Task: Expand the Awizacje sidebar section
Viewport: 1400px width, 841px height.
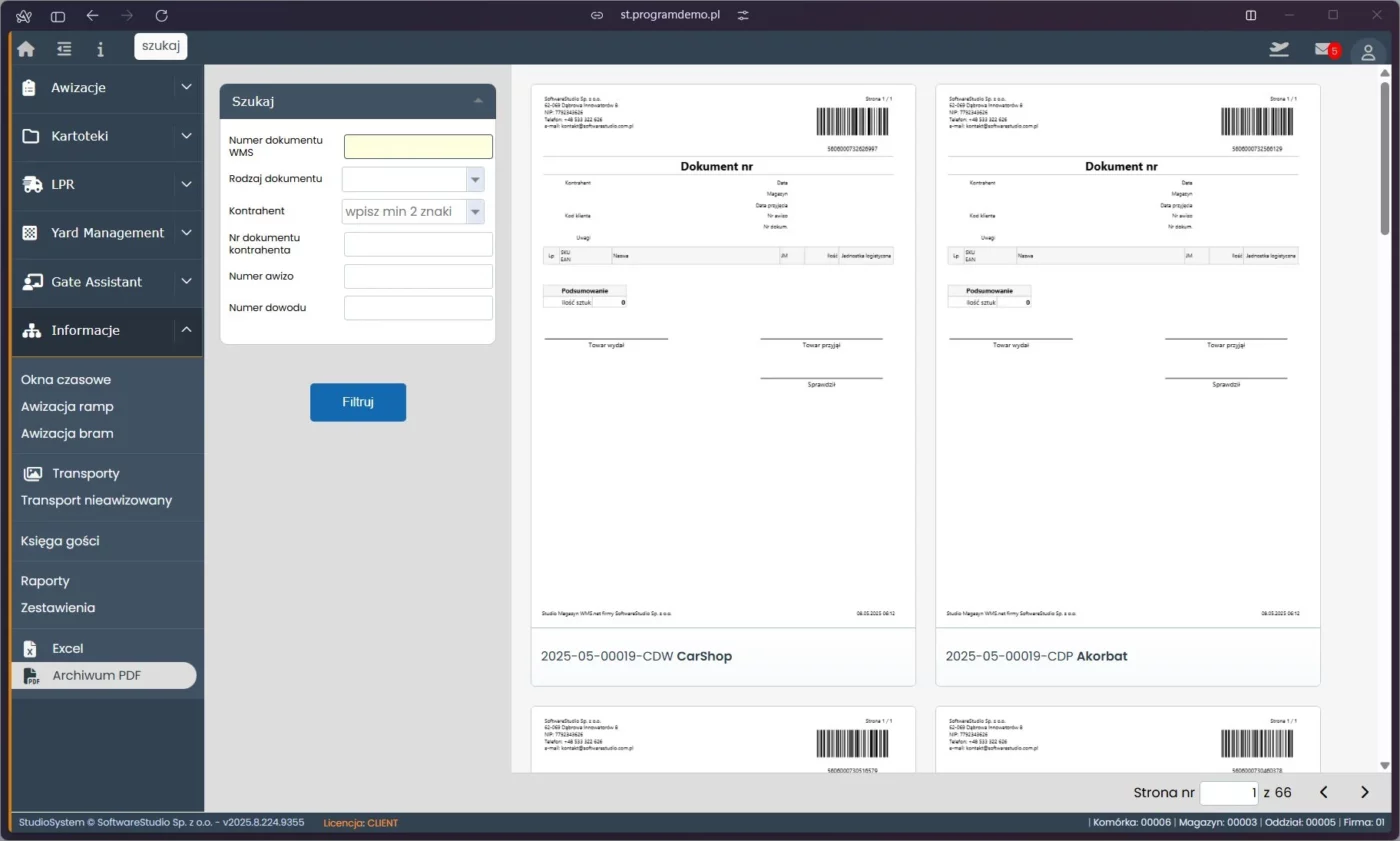Action: click(186, 87)
